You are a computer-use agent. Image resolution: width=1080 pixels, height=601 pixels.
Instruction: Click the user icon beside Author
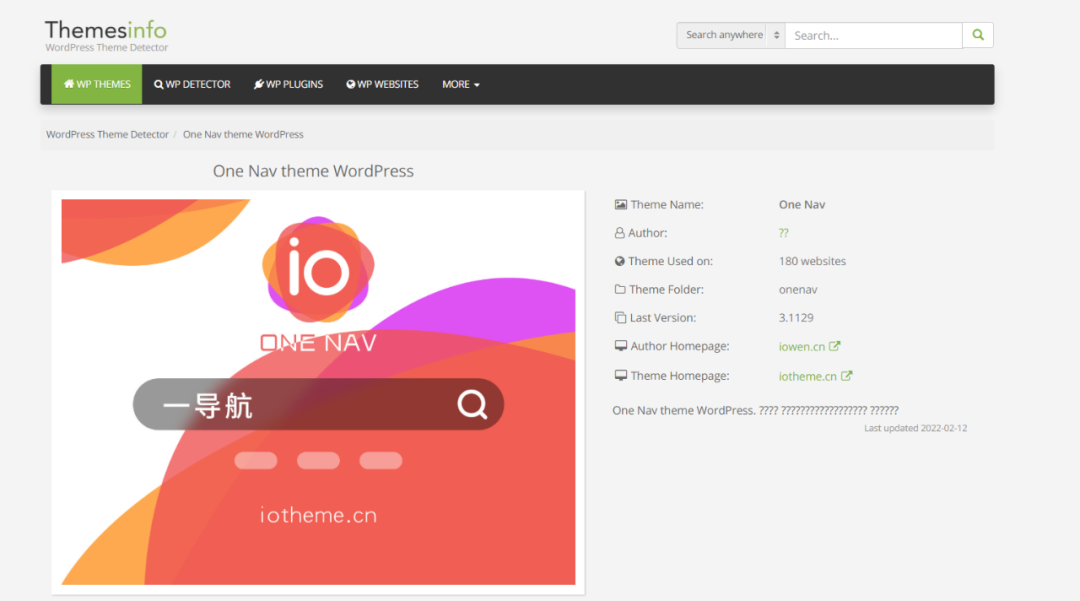[620, 232]
